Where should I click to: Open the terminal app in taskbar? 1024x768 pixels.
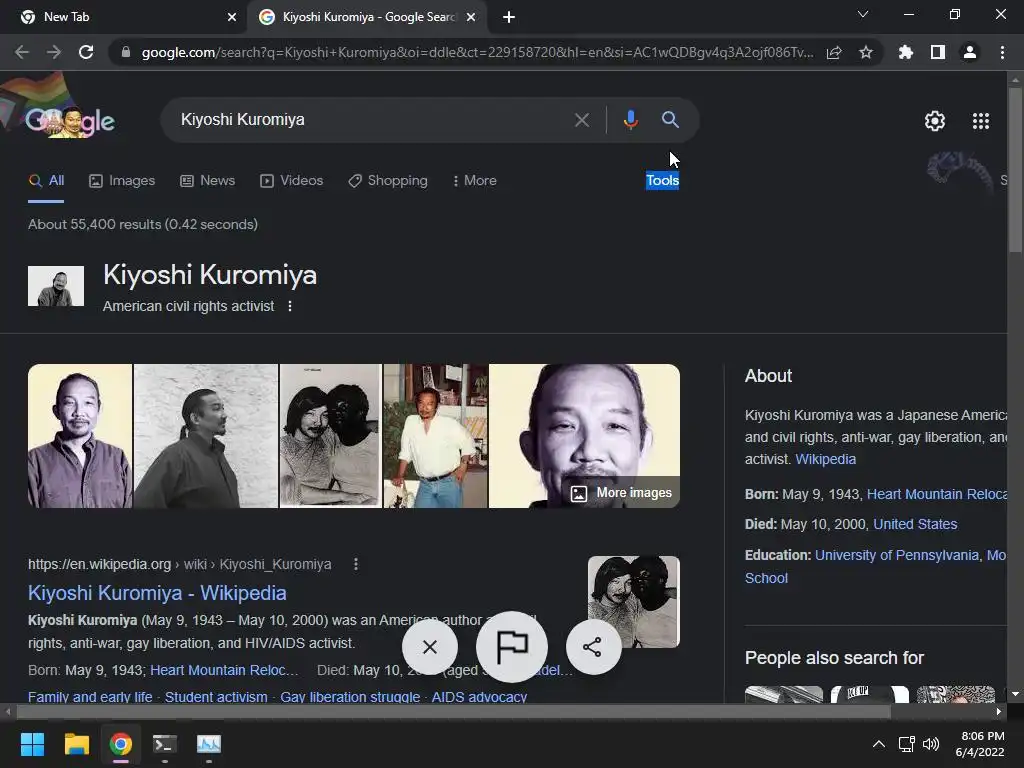[x=165, y=744]
